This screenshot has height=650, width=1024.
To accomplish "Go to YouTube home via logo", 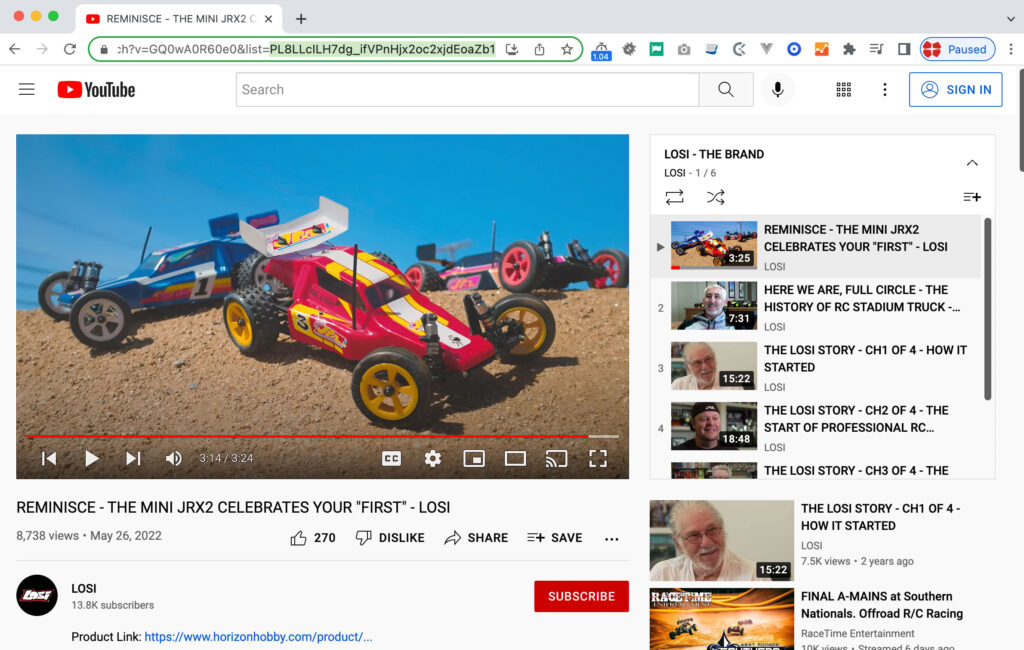I will pyautogui.click(x=96, y=89).
